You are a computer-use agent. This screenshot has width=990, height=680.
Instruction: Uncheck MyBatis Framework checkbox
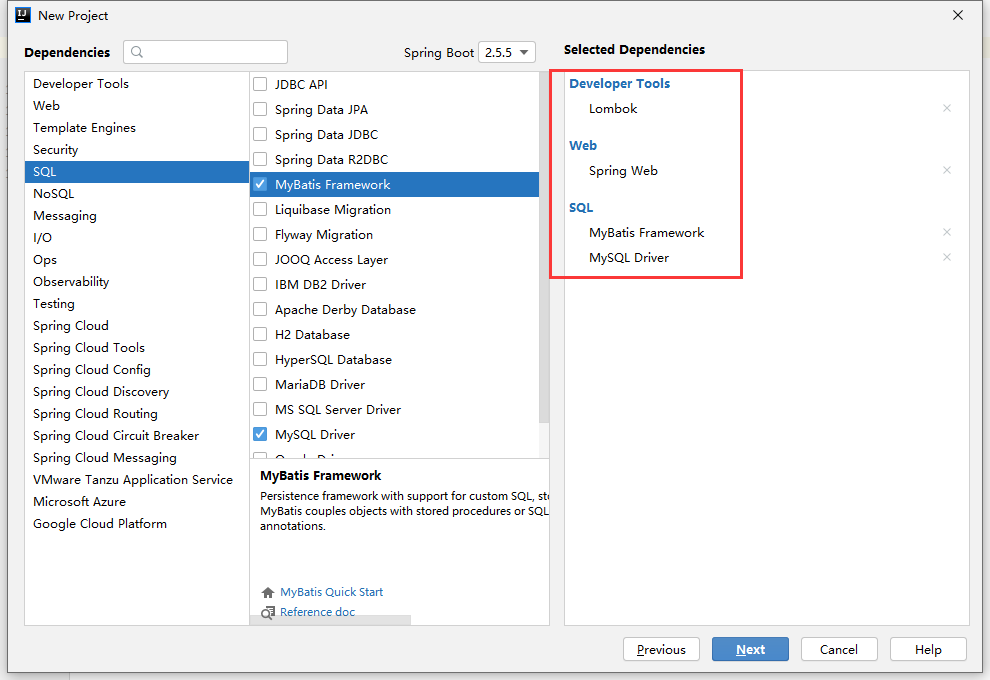260,184
